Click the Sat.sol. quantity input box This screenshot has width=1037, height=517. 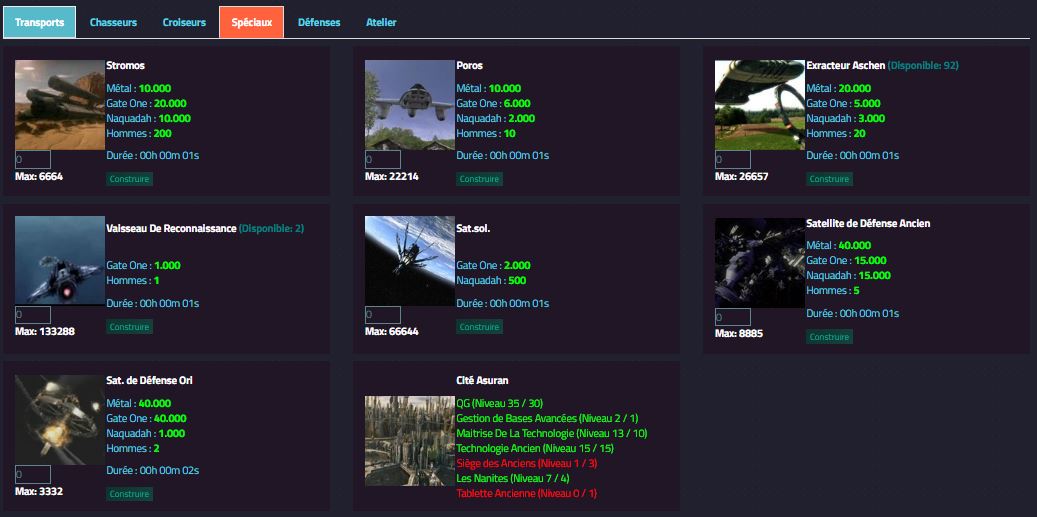tap(383, 316)
